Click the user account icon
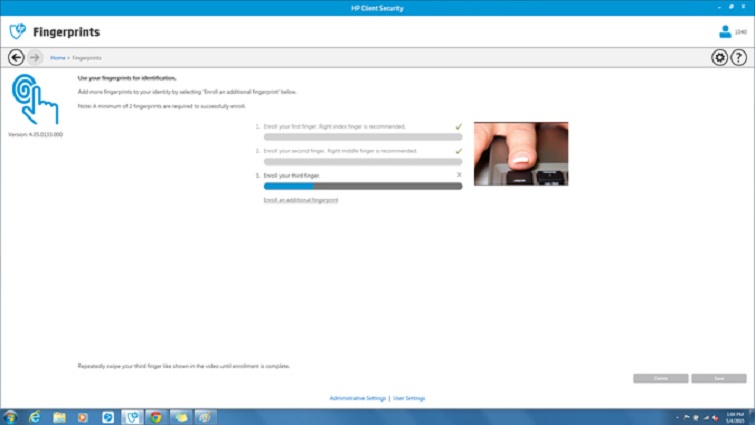 [x=725, y=32]
